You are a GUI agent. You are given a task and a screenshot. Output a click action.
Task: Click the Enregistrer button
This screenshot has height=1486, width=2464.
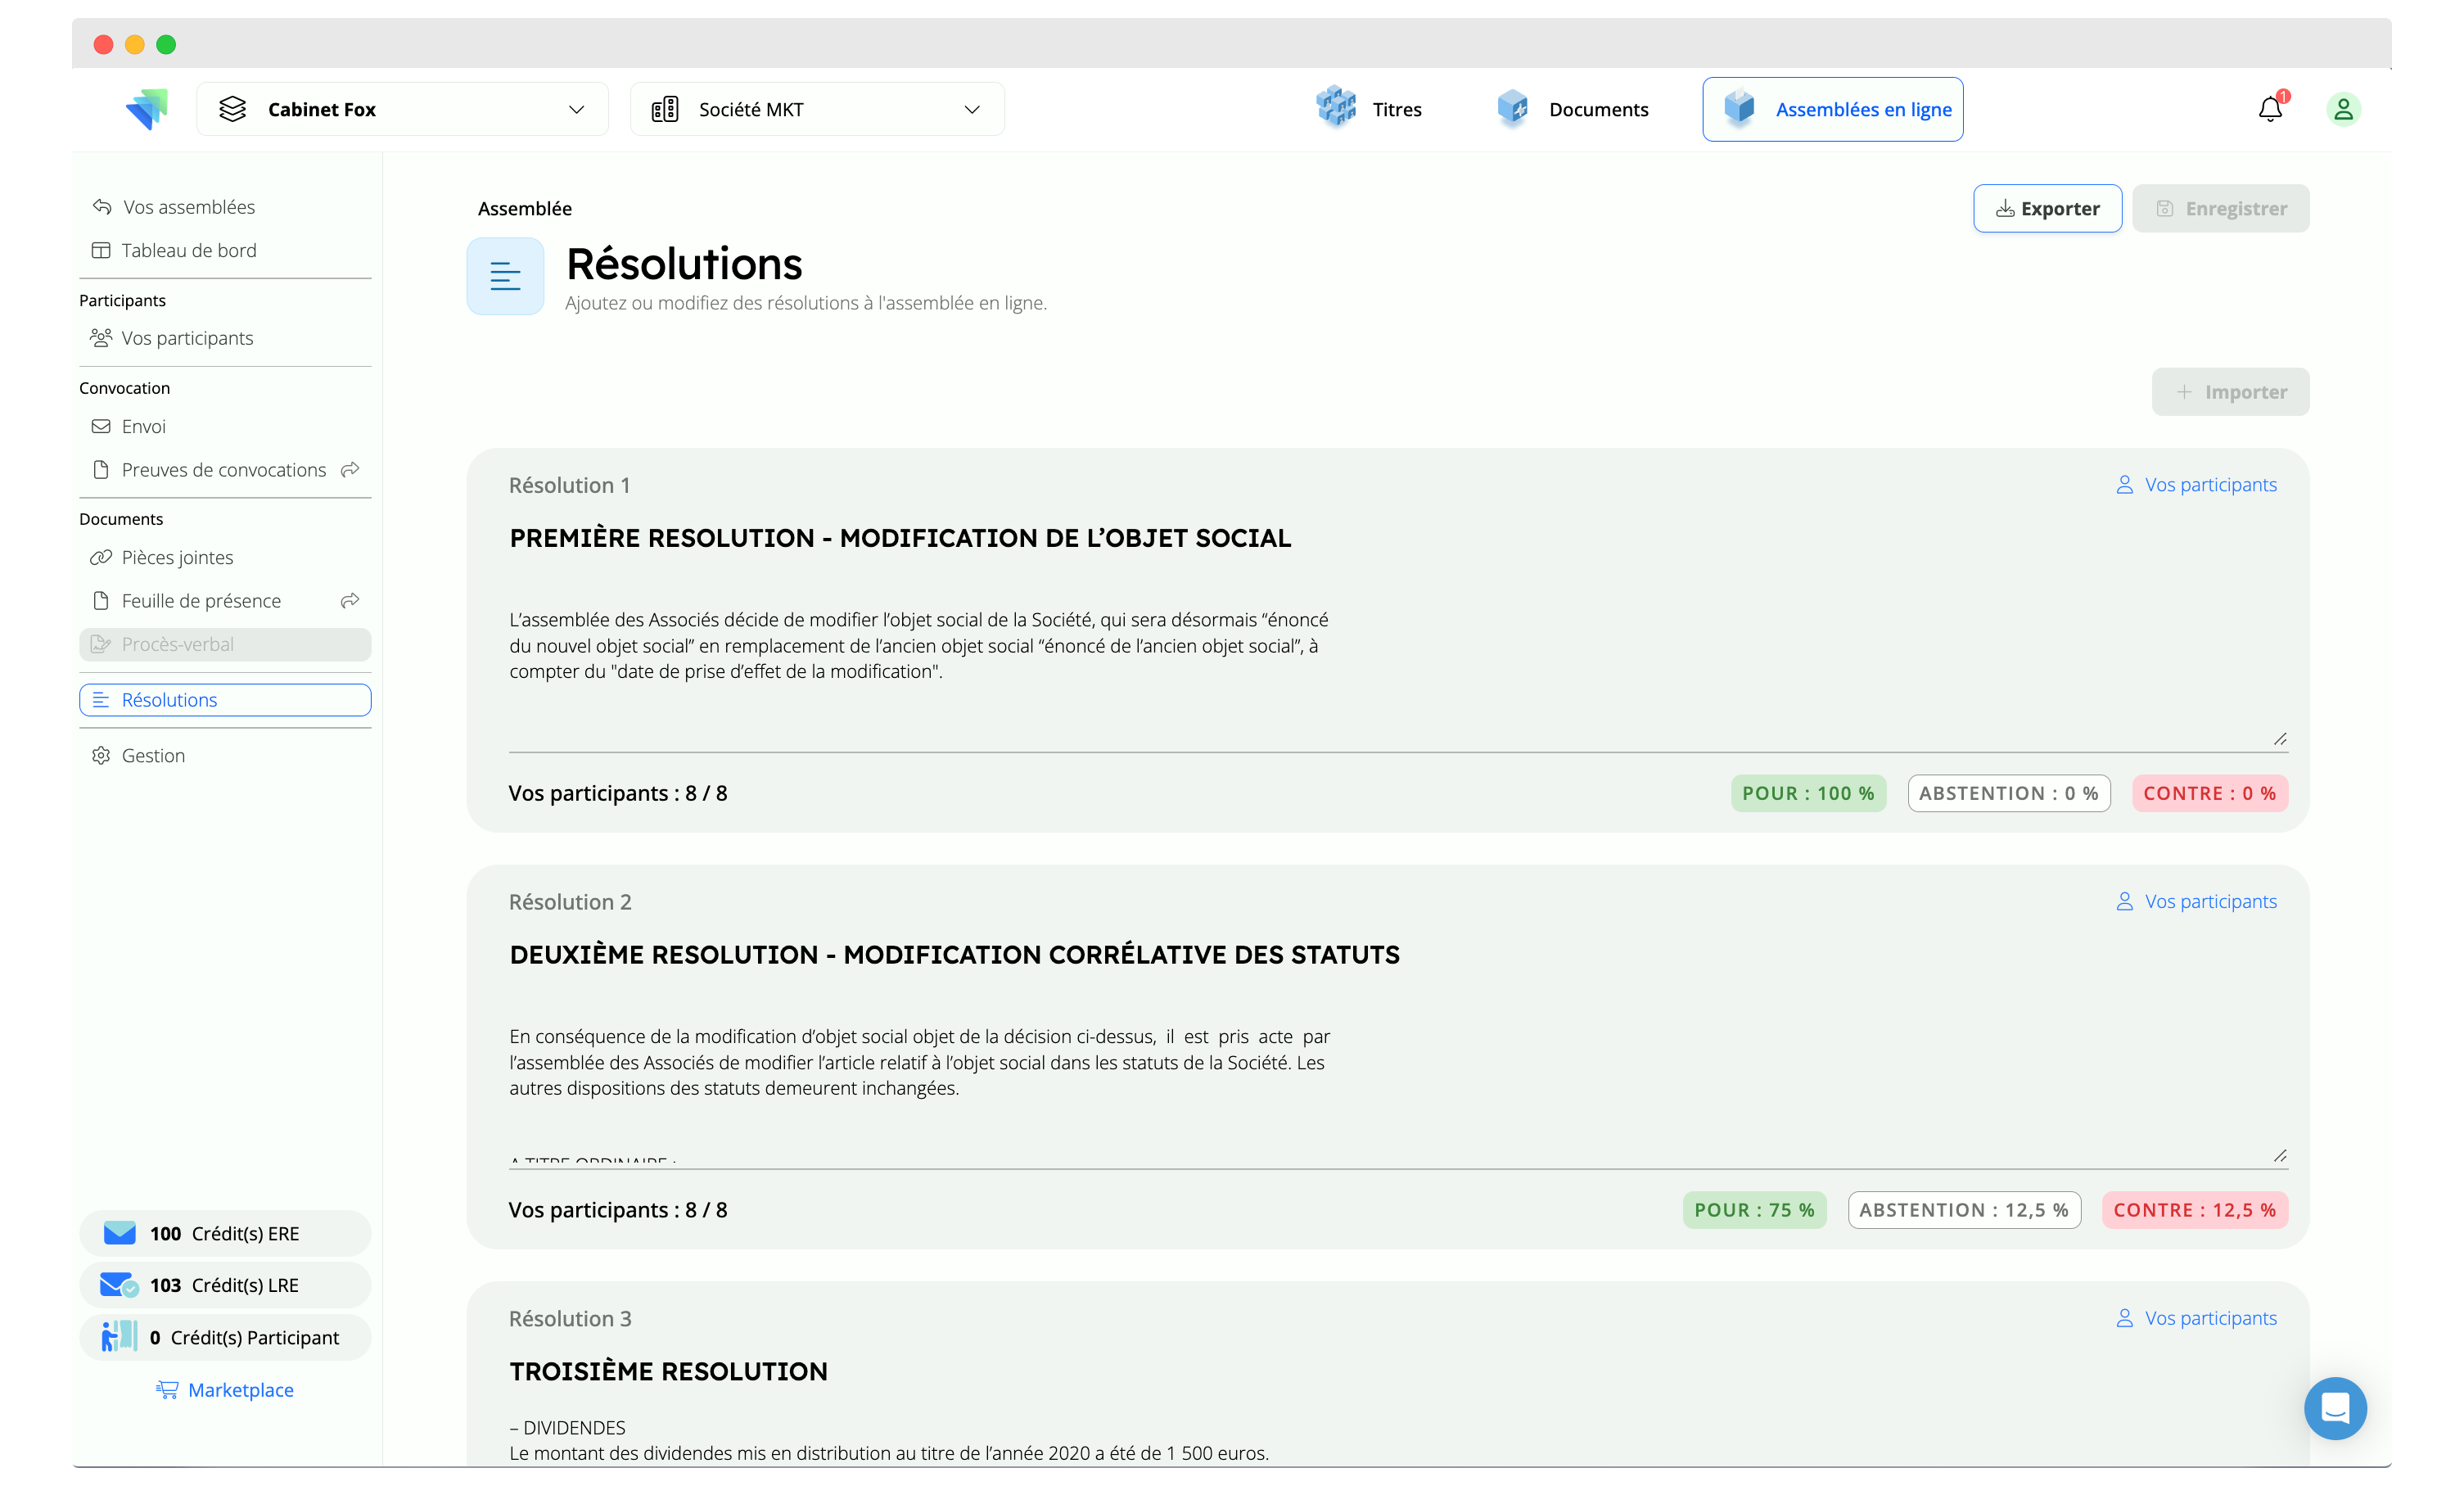pyautogui.click(x=2220, y=208)
